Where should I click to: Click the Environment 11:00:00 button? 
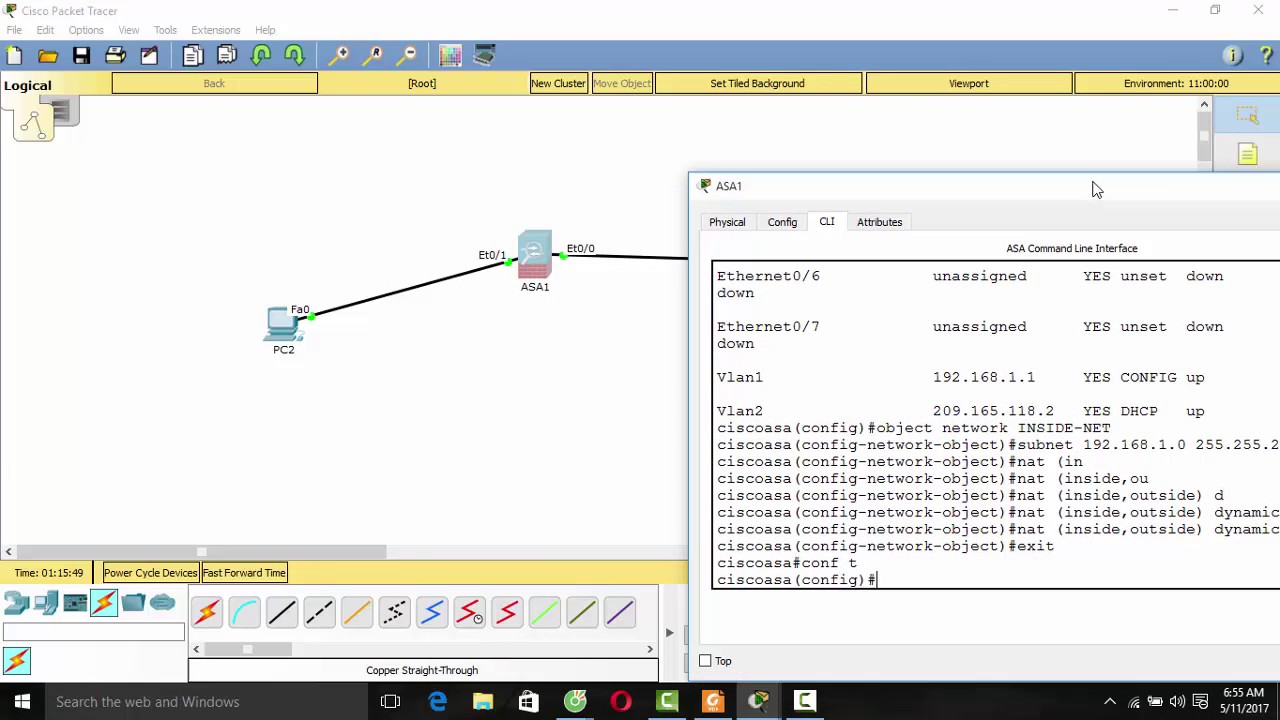[1176, 84]
